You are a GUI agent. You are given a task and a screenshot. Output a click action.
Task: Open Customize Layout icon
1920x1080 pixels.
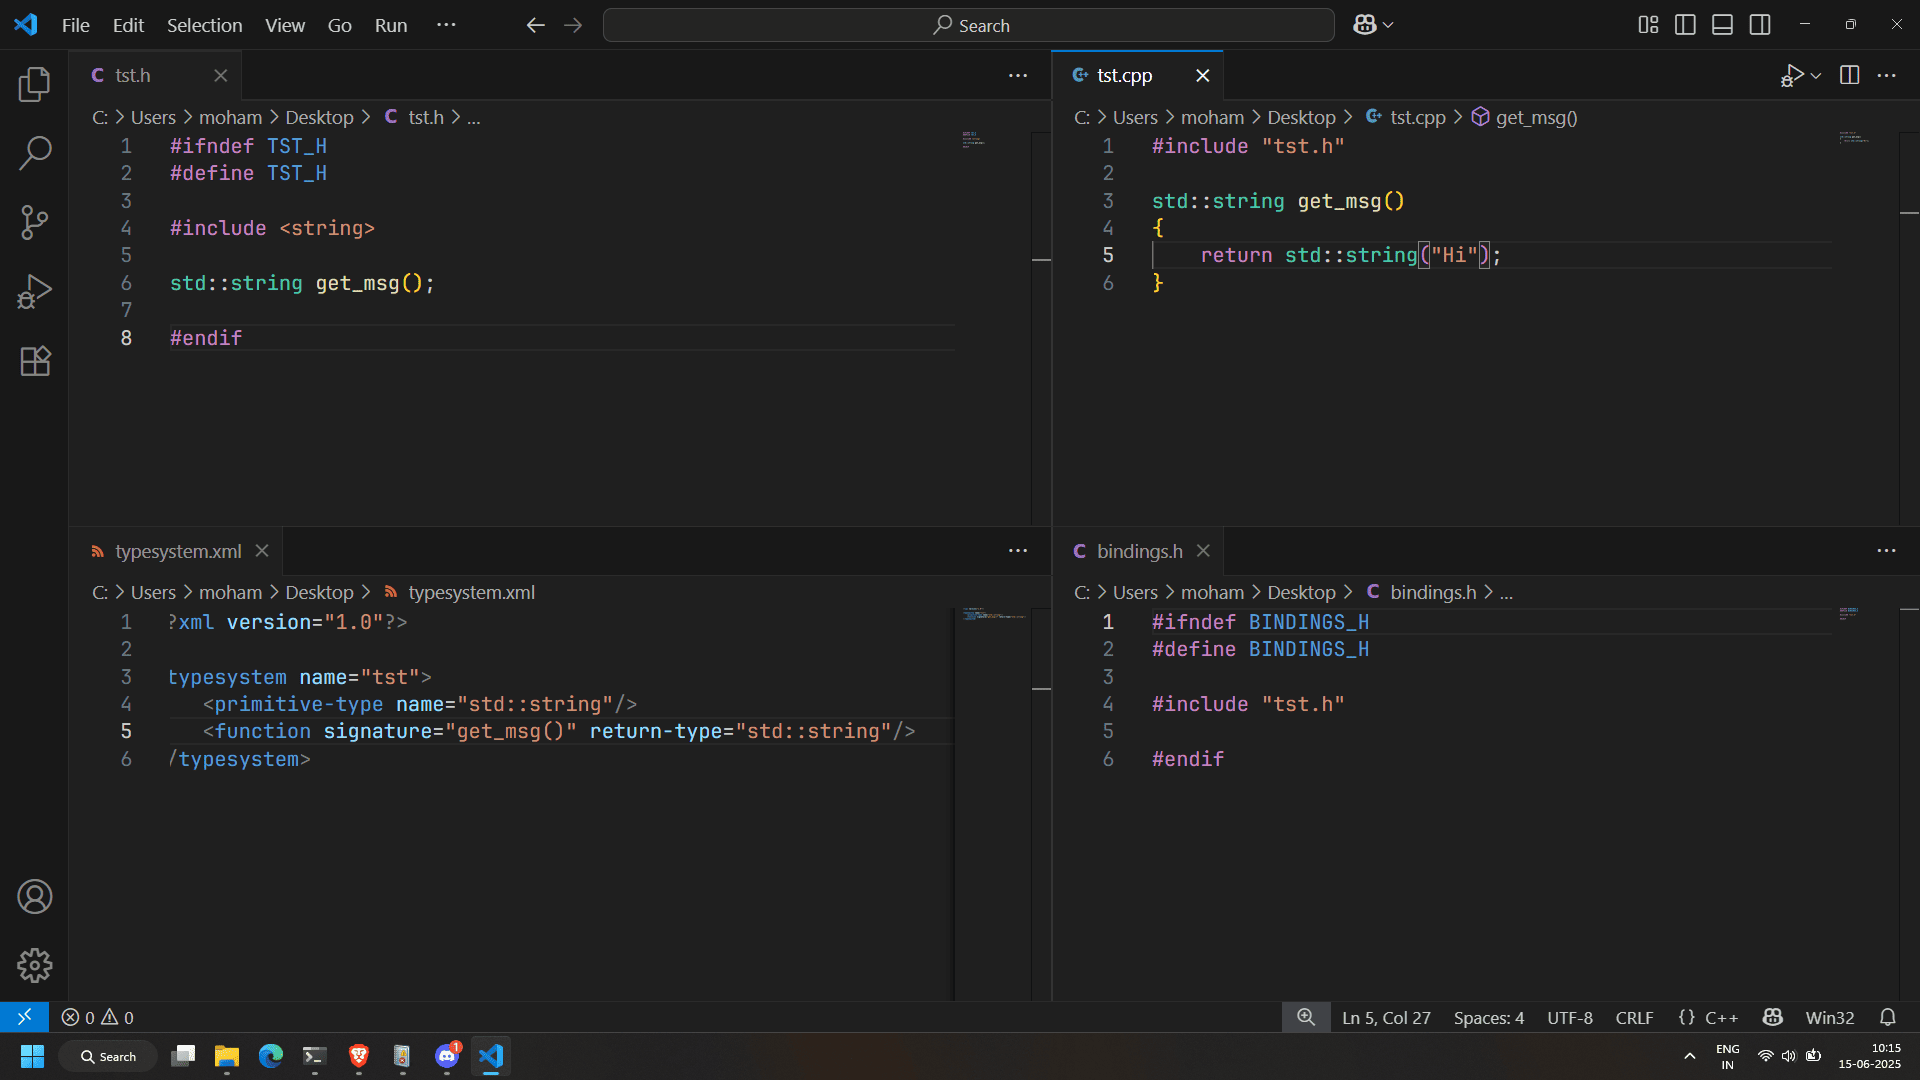point(1648,25)
